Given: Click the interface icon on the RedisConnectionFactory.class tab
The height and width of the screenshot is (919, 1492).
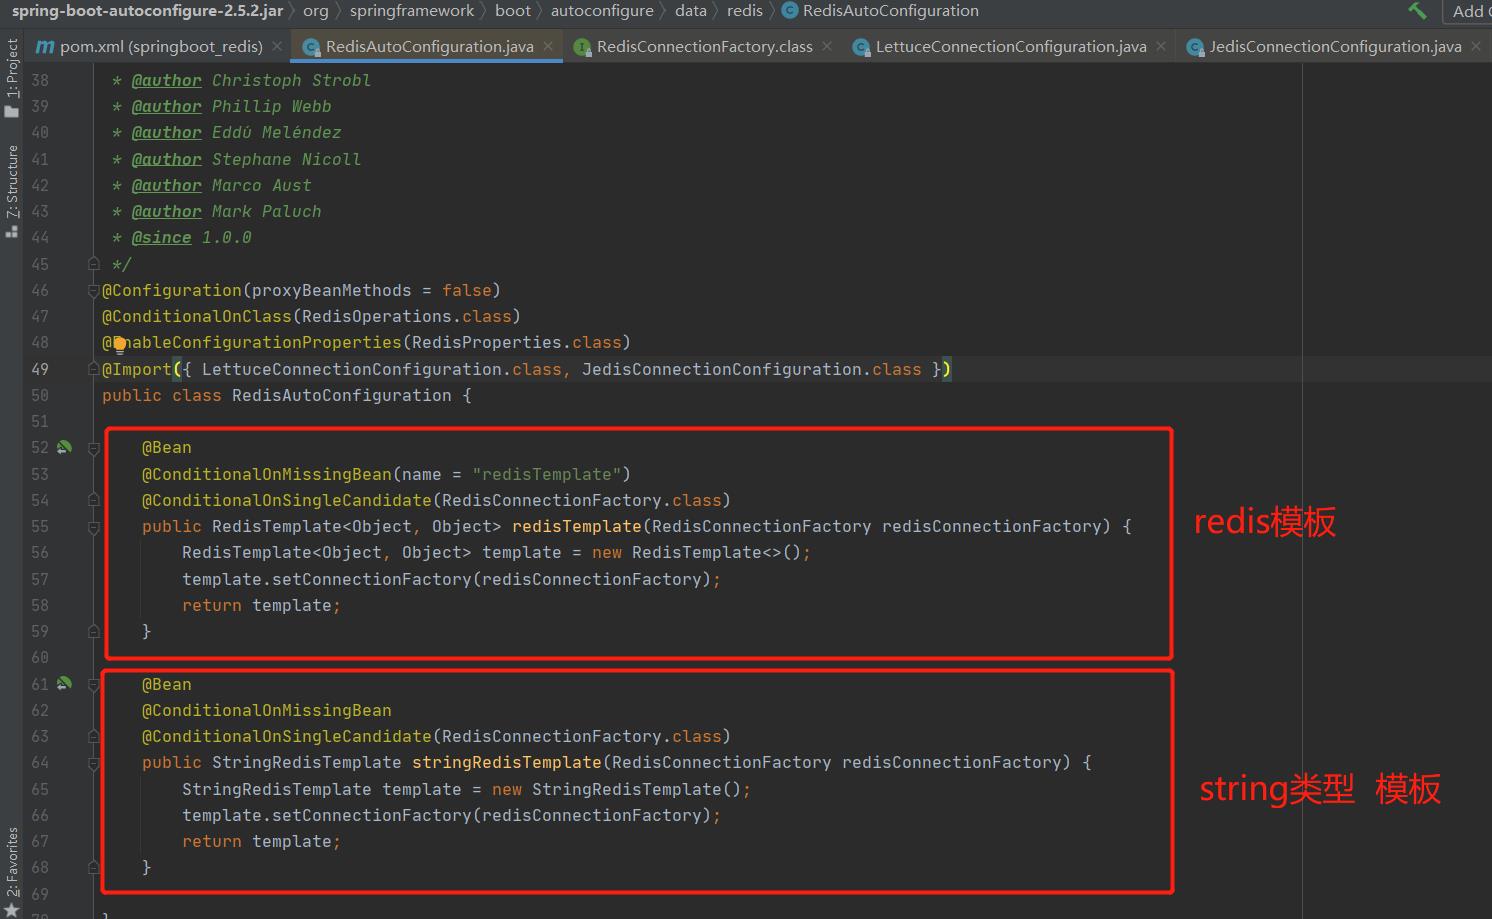Looking at the screenshot, I should coord(582,47).
